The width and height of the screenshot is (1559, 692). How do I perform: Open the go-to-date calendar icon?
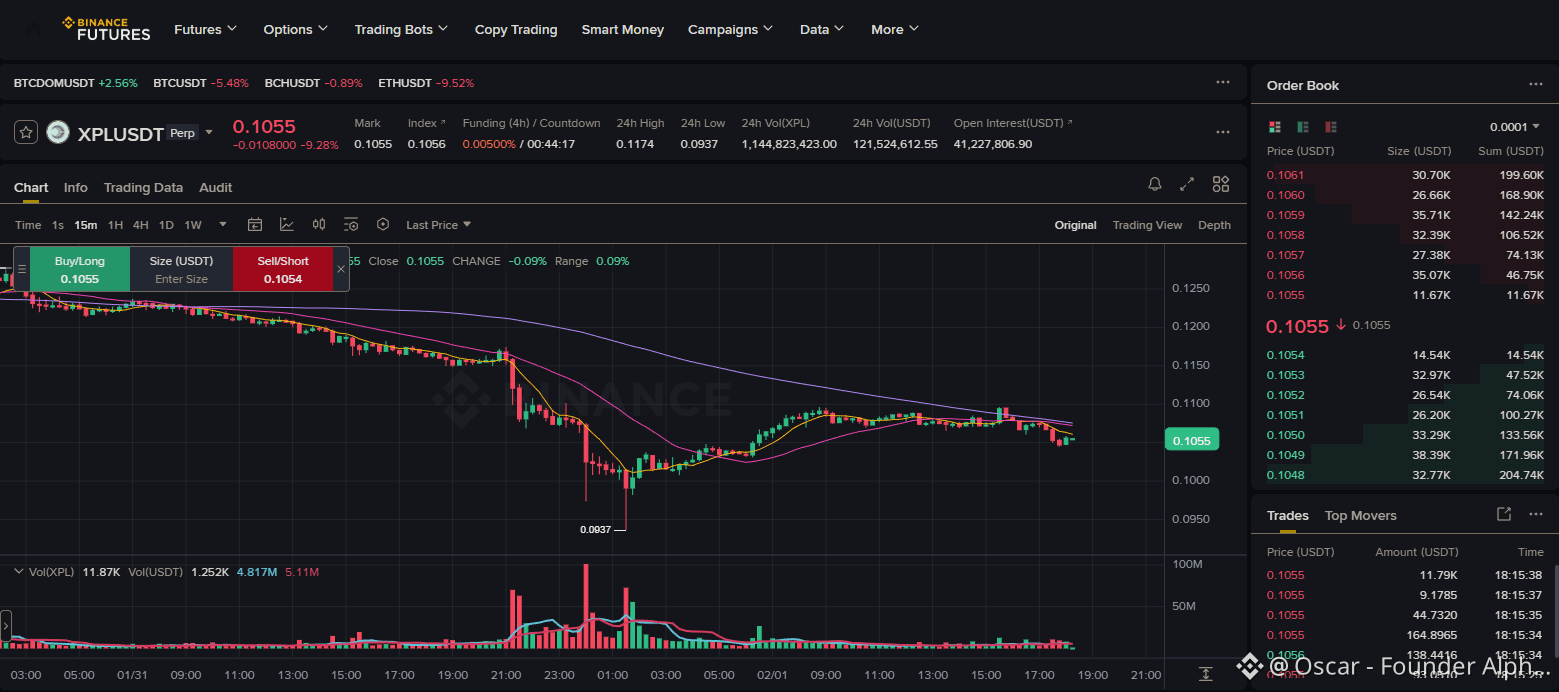(x=255, y=225)
